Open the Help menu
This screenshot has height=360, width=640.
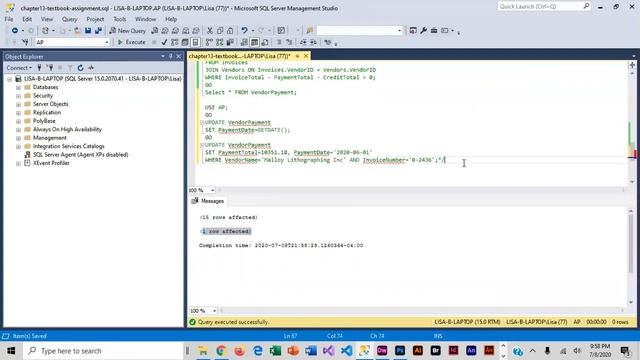point(171,19)
